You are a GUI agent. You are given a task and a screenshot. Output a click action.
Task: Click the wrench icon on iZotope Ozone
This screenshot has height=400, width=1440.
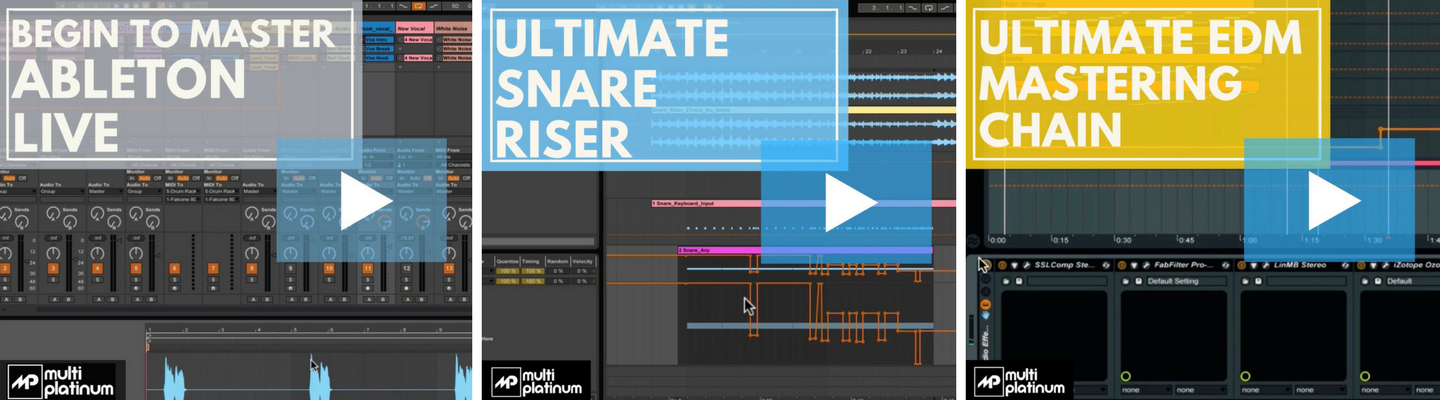(x=1385, y=265)
